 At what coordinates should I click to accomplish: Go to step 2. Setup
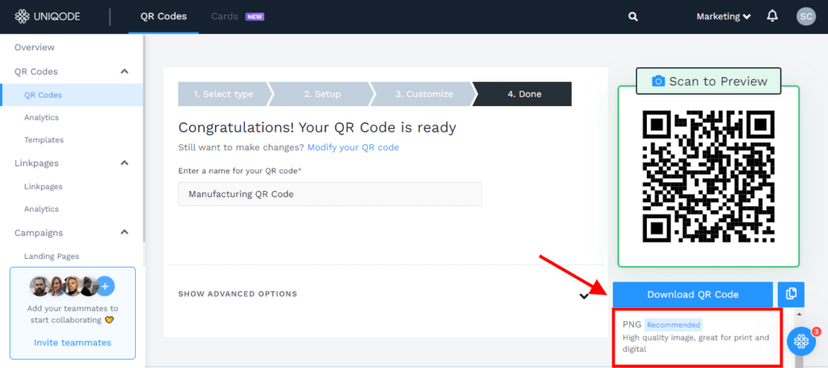[x=322, y=94]
